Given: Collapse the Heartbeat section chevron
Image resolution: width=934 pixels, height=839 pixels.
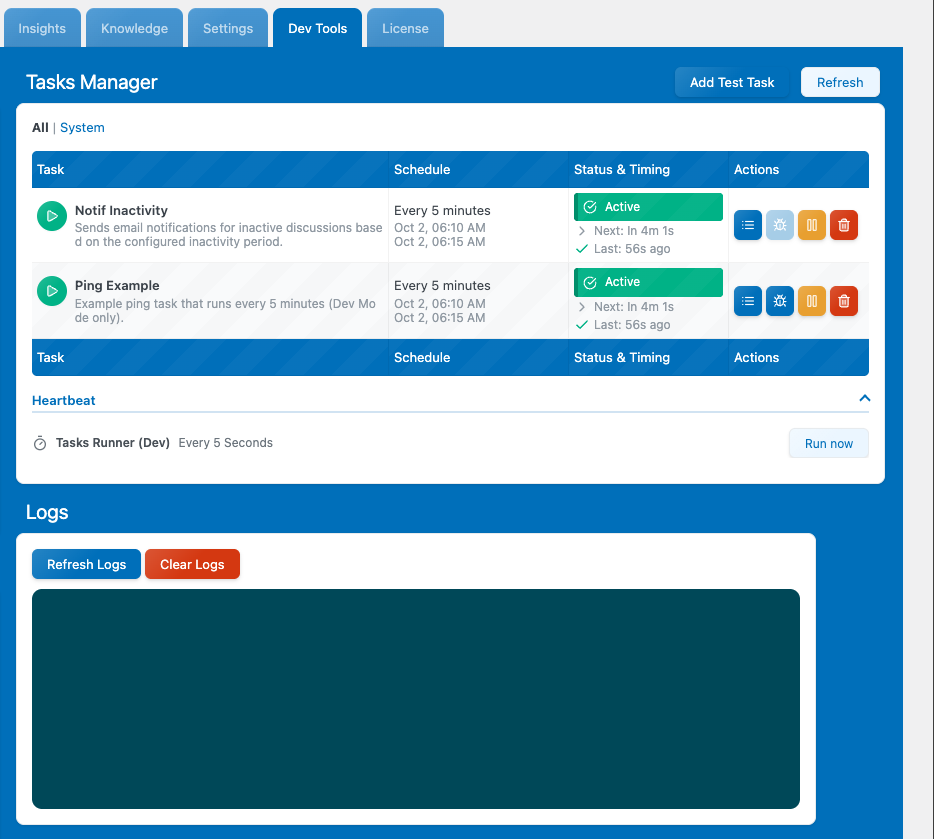Looking at the screenshot, I should (x=864, y=398).
